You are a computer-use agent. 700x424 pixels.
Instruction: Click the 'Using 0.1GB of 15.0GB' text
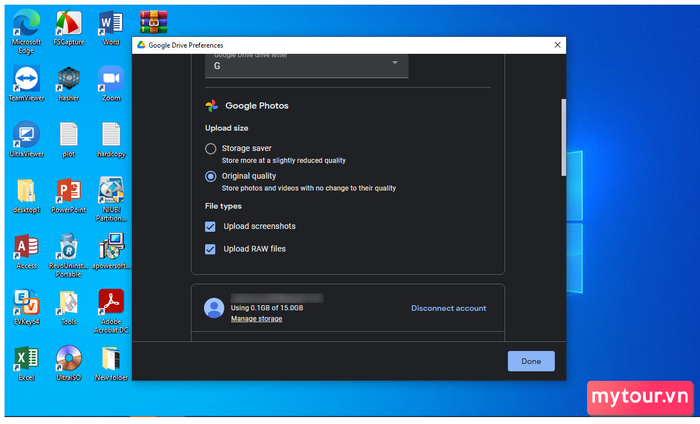267,308
